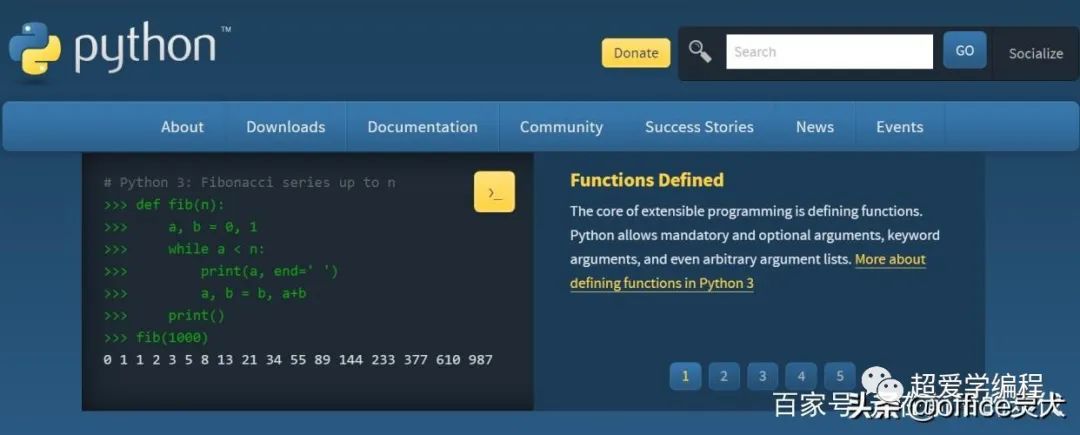
Task: Open the Events menu
Action: coord(900,127)
